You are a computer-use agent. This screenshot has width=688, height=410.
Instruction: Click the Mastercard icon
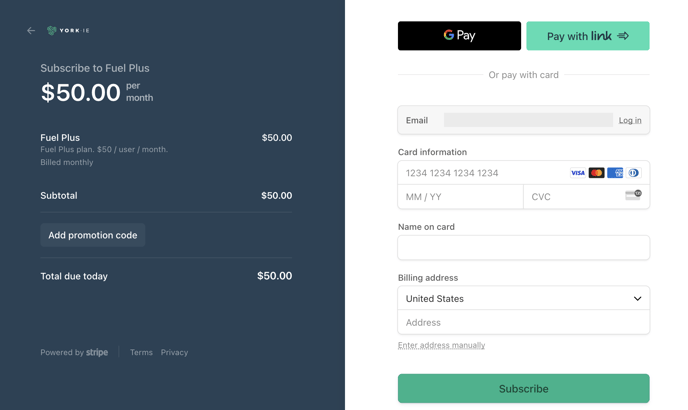[x=596, y=173]
